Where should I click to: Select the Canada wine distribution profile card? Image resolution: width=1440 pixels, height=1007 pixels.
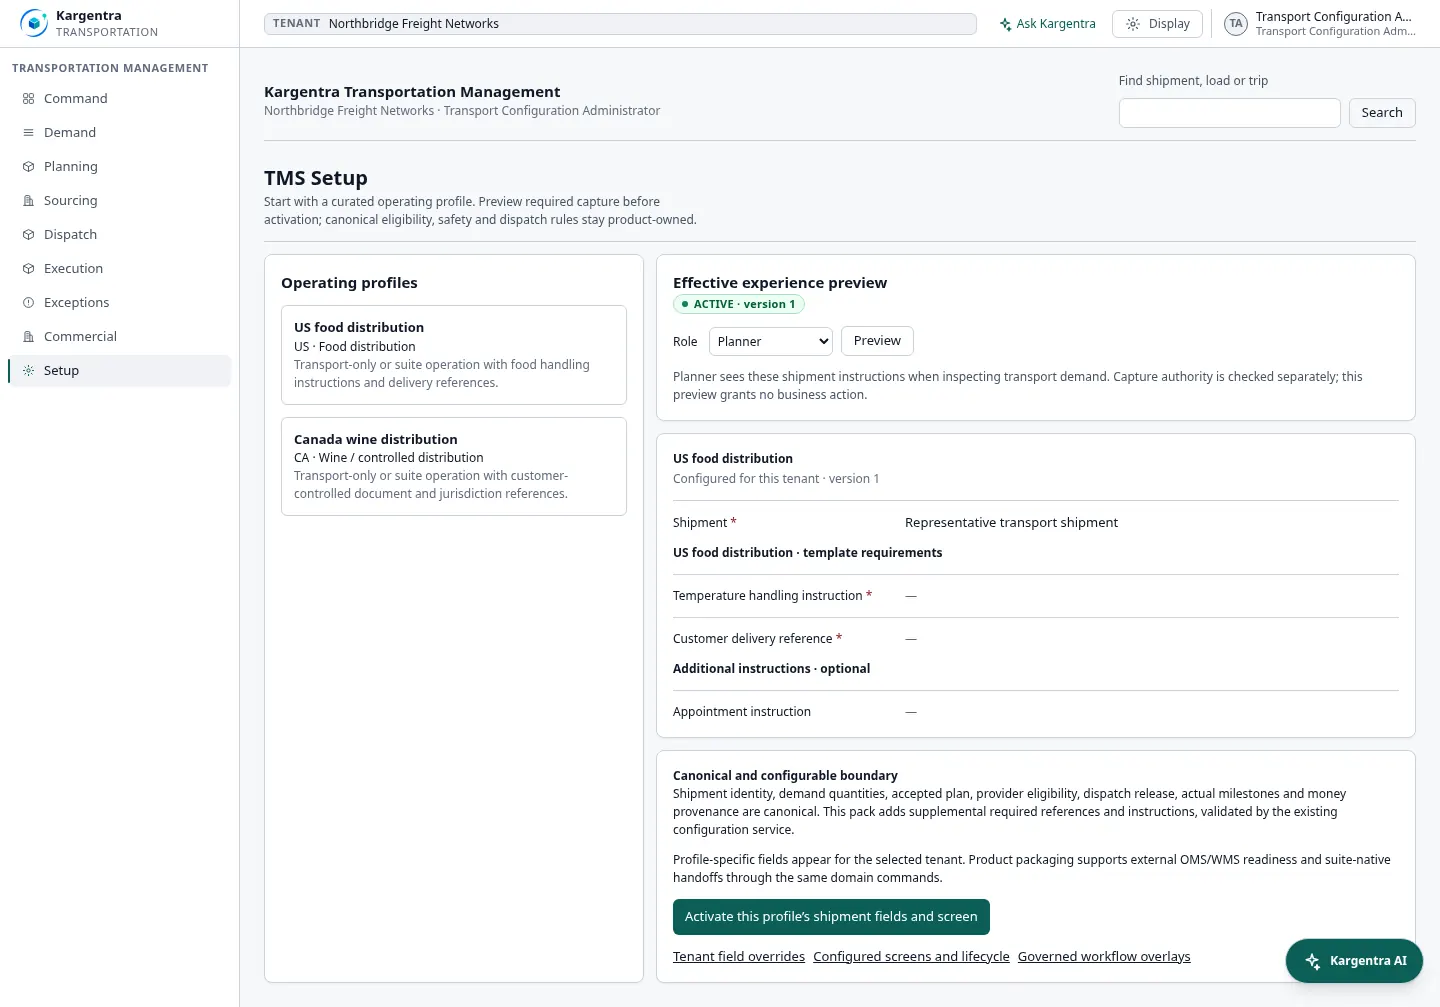[x=454, y=466]
